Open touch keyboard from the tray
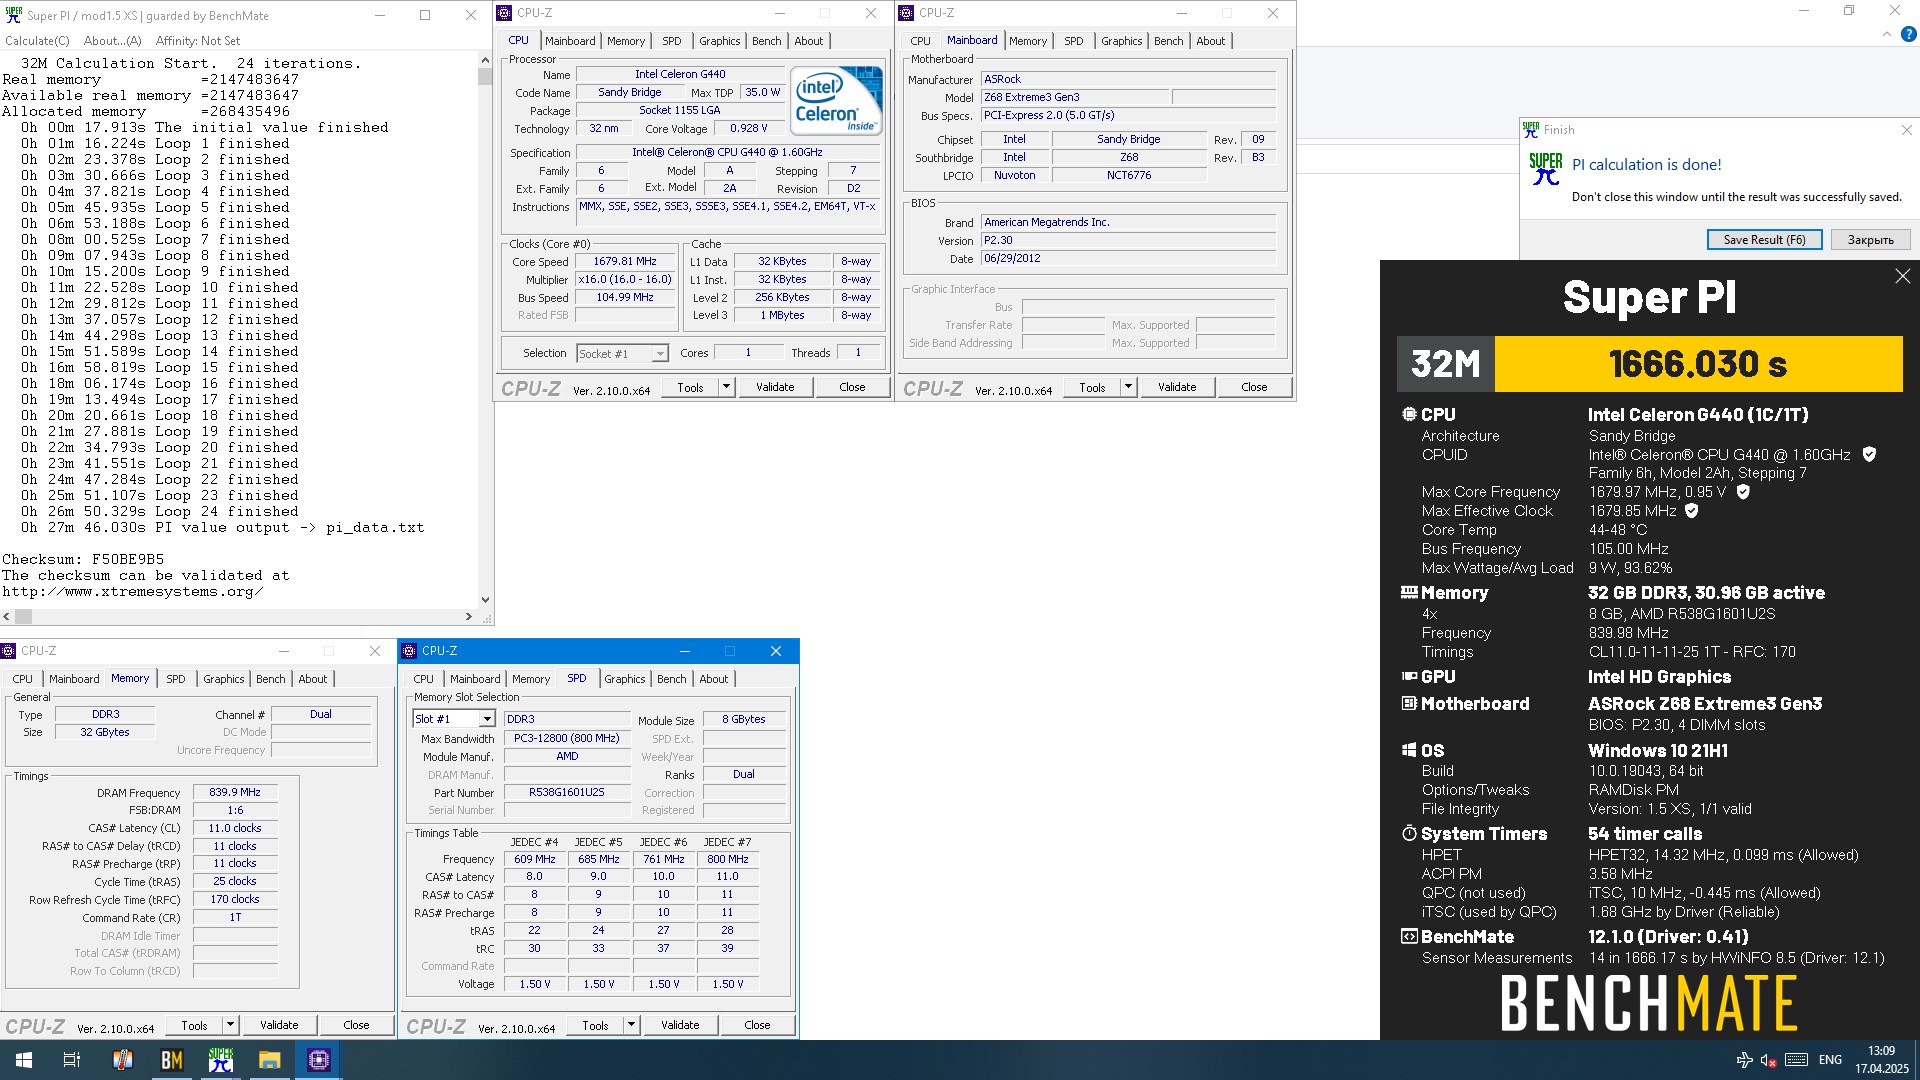This screenshot has width=1920, height=1080. [1796, 1060]
